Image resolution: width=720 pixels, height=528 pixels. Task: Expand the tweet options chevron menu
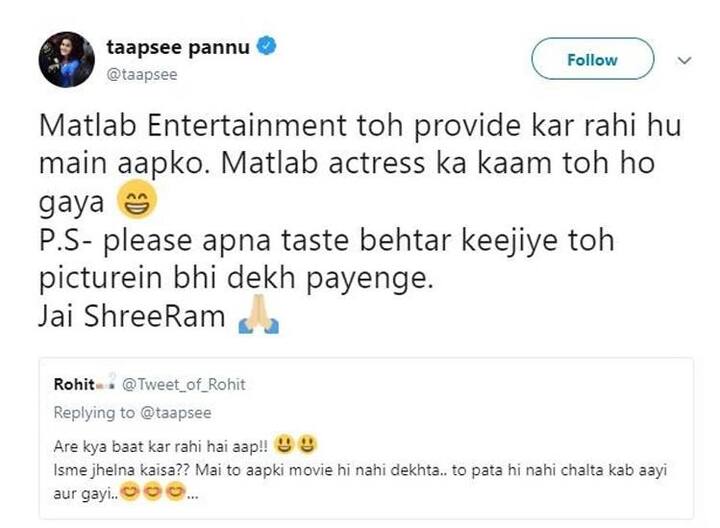[685, 60]
